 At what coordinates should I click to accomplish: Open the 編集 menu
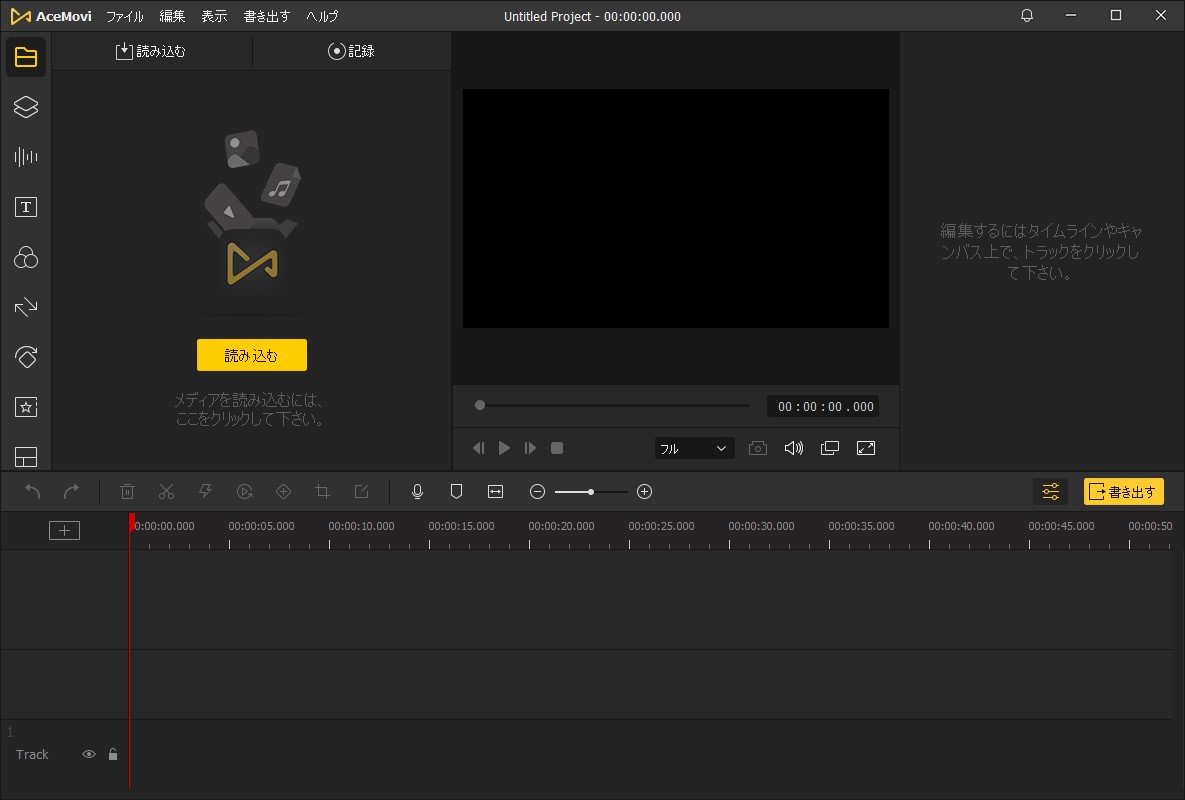click(x=173, y=16)
